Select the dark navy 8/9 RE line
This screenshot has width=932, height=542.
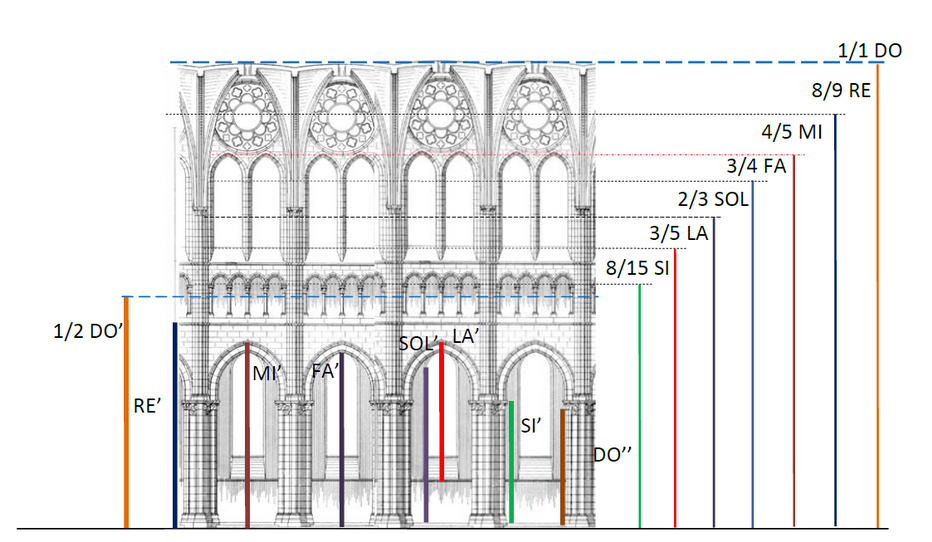click(x=835, y=320)
